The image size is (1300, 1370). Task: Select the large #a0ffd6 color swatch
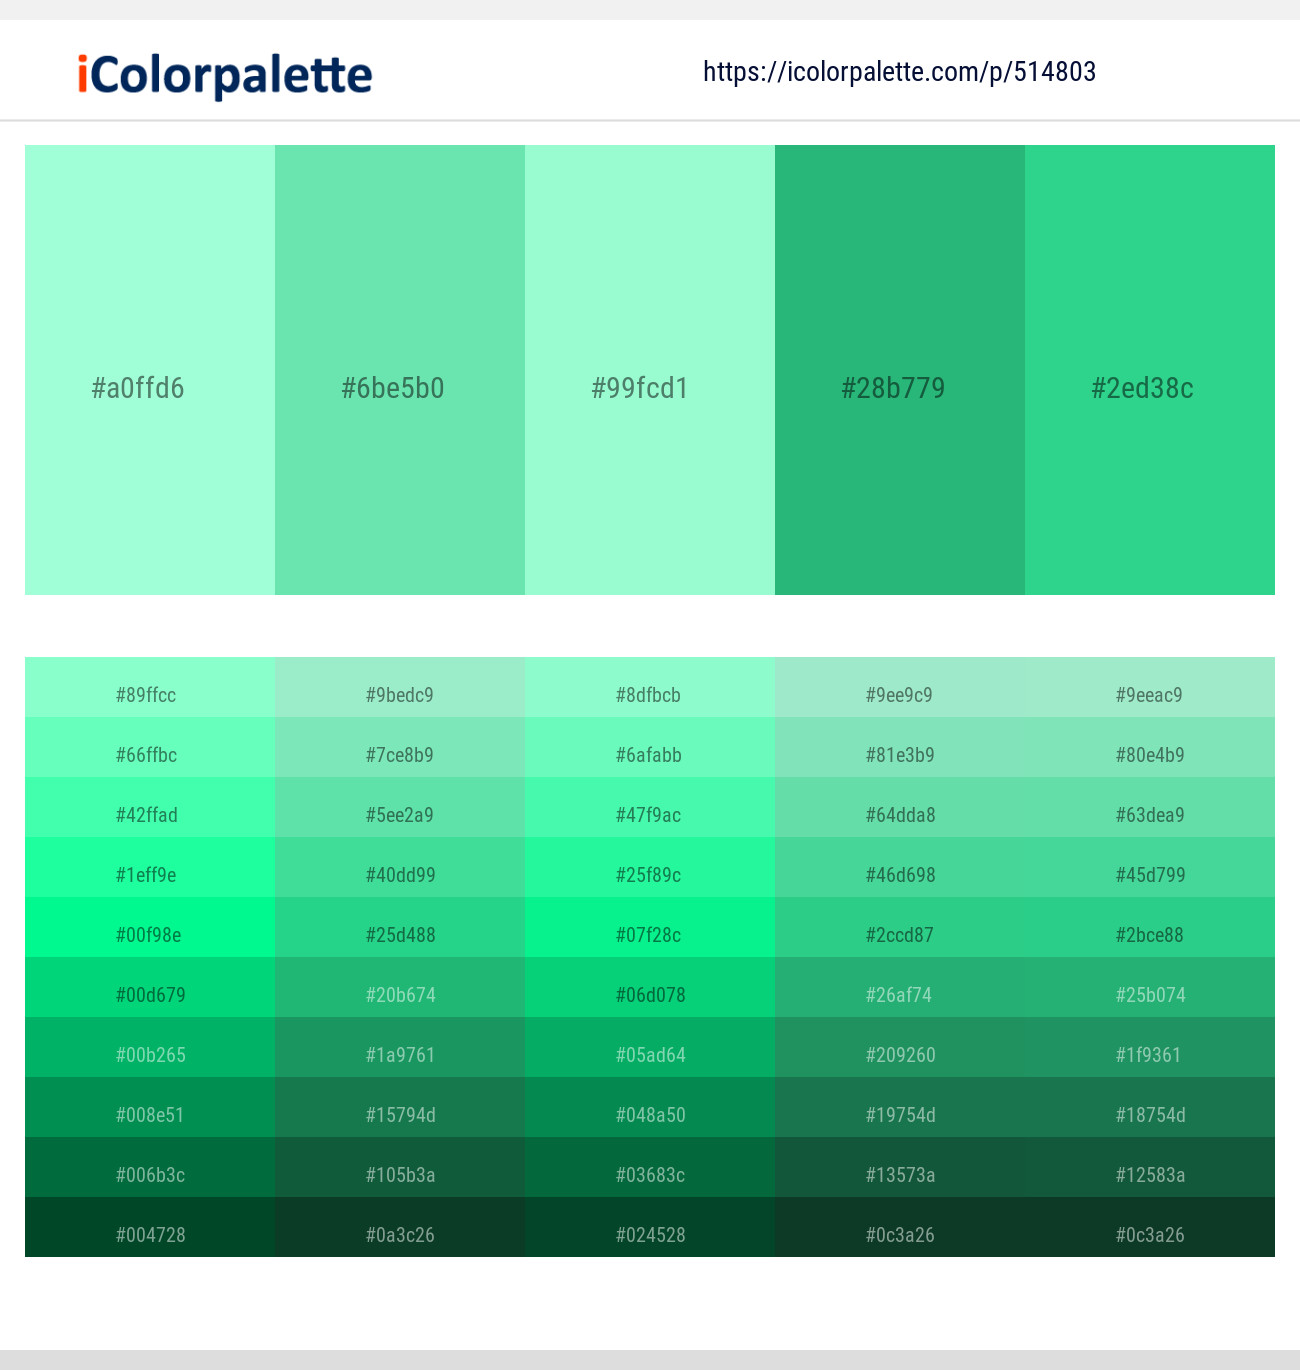coord(150,370)
